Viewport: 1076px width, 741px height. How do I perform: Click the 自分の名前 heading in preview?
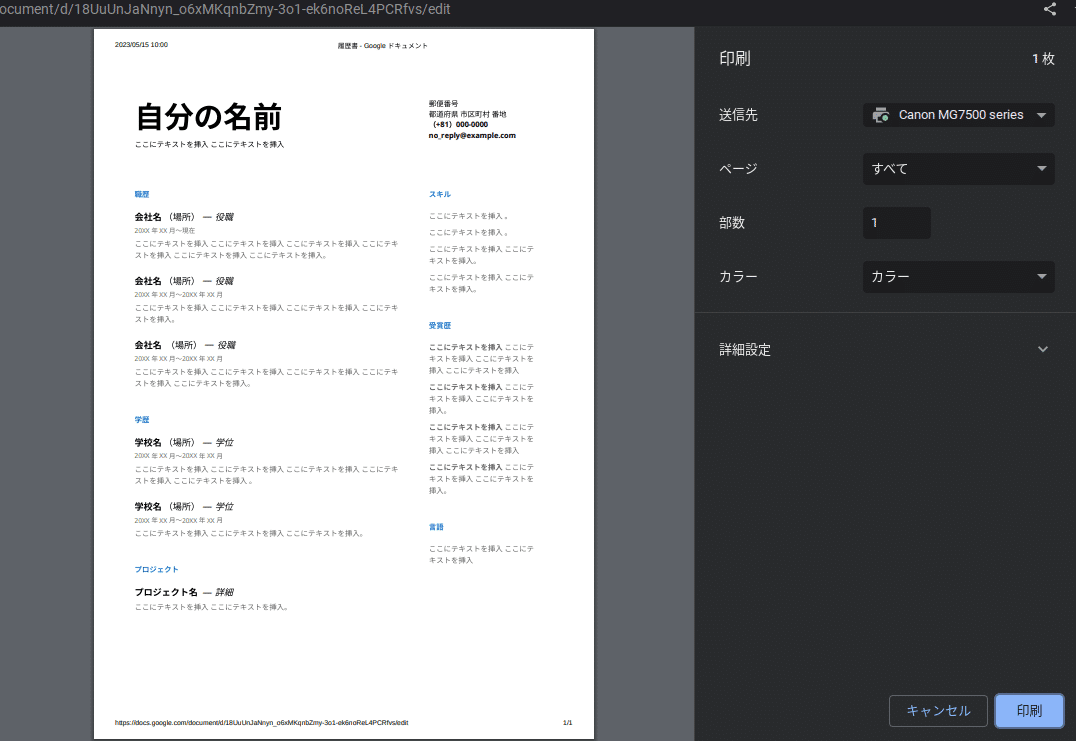[209, 117]
